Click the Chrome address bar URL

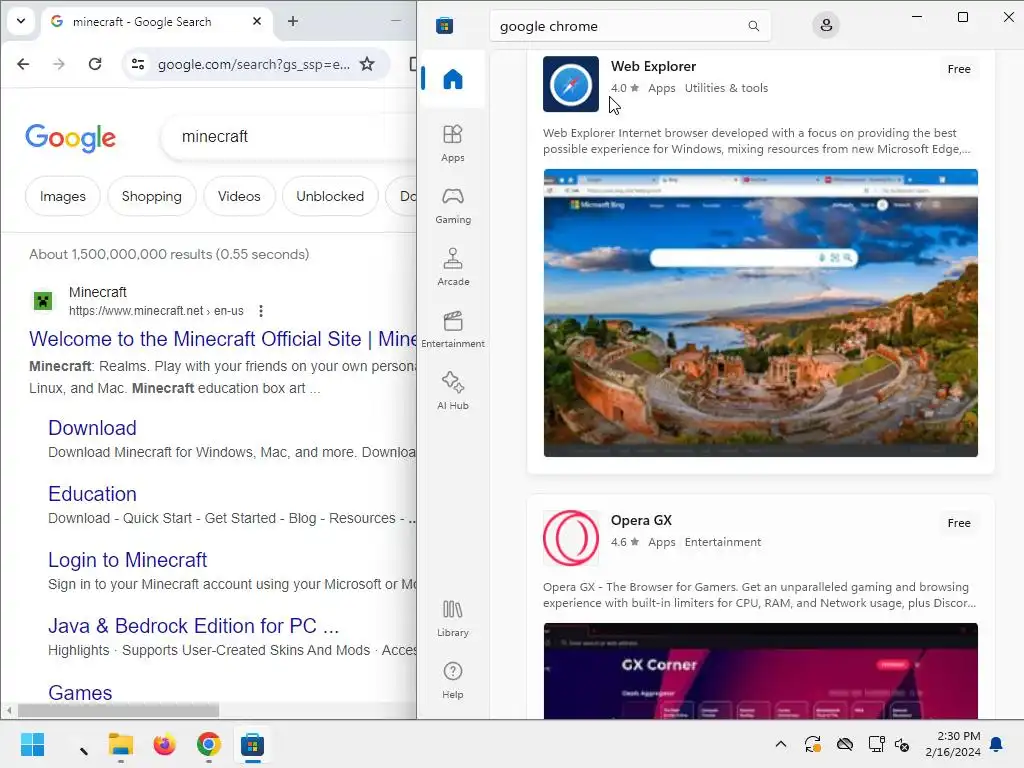(253, 64)
